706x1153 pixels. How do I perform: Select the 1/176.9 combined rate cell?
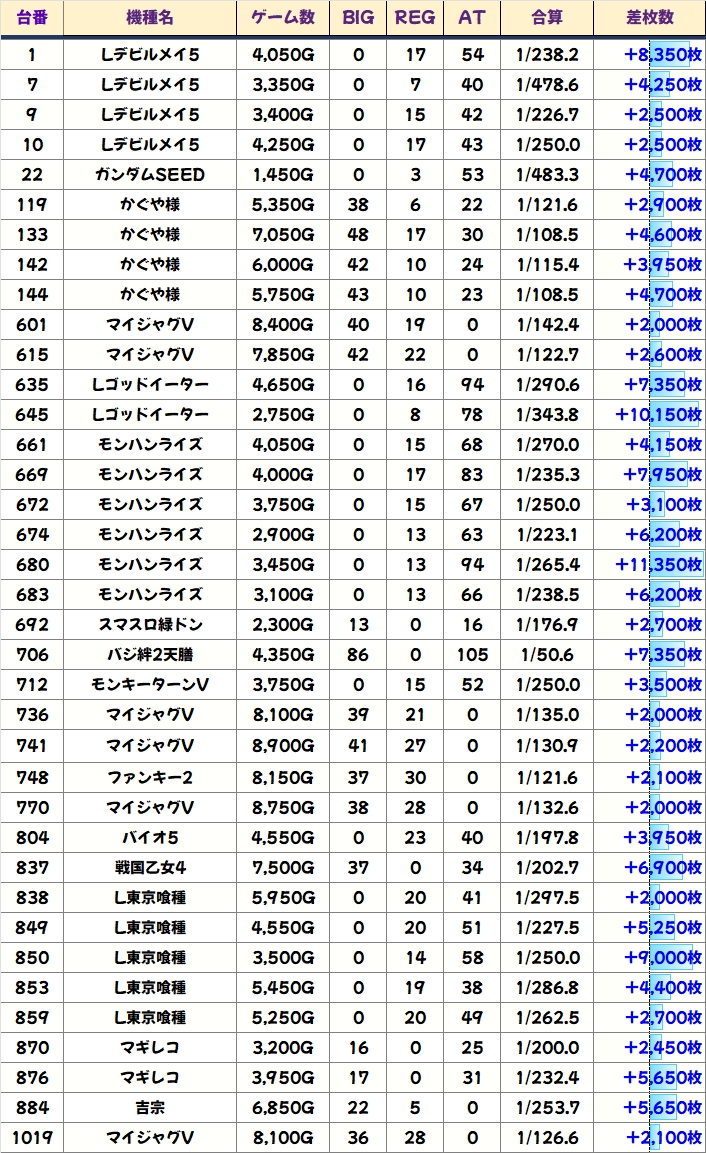[x=547, y=625]
